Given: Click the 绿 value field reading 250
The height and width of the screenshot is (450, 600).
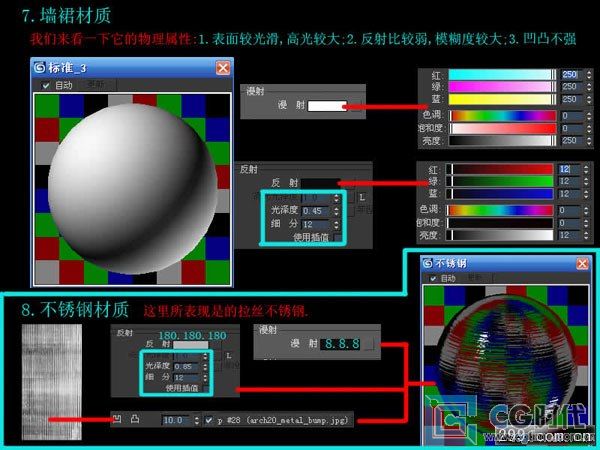Looking at the screenshot, I should 572,87.
